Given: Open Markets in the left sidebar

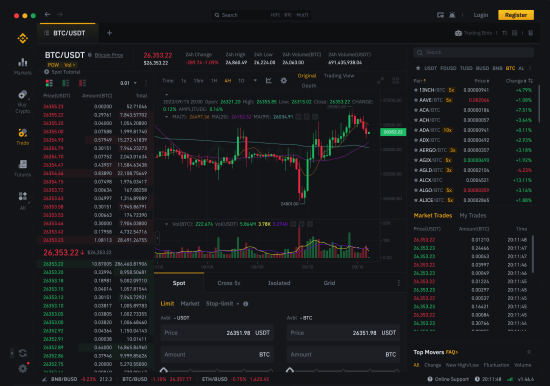Looking at the screenshot, I should [23, 67].
